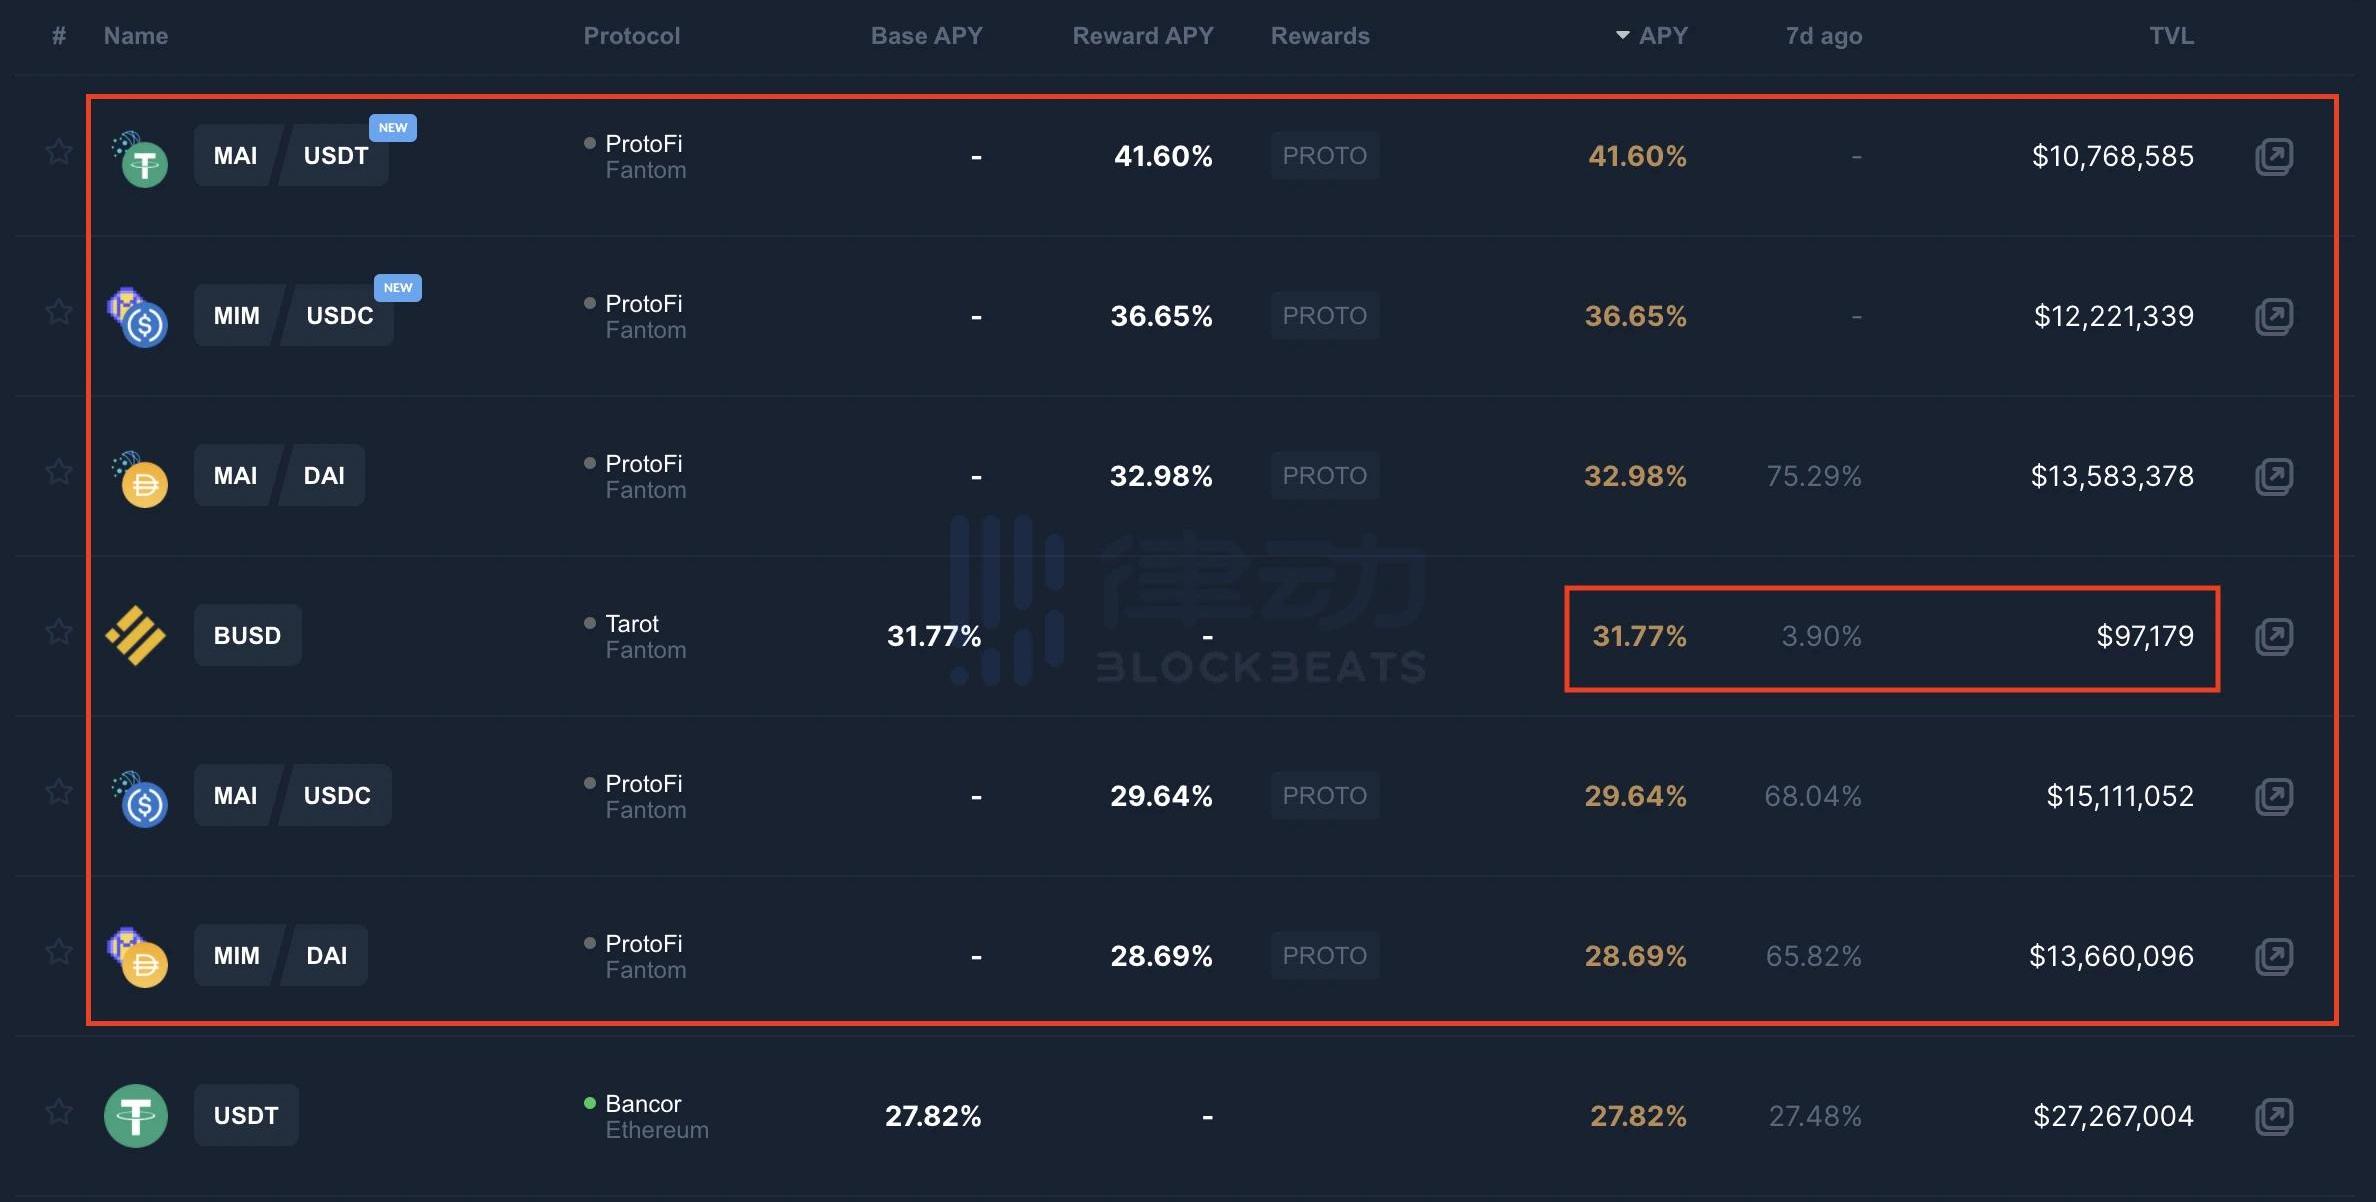
Task: Open the Bancor protocol link
Action: pyautogui.click(x=642, y=1104)
